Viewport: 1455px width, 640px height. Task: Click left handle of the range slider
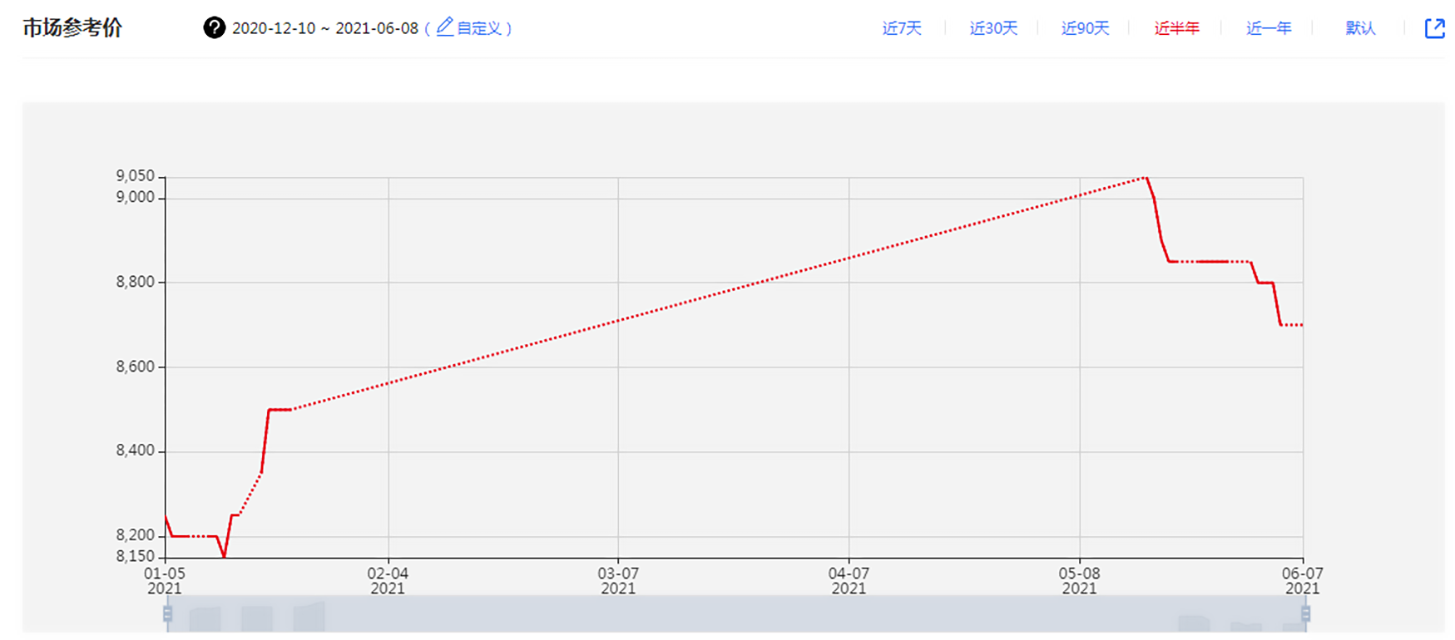point(168,613)
